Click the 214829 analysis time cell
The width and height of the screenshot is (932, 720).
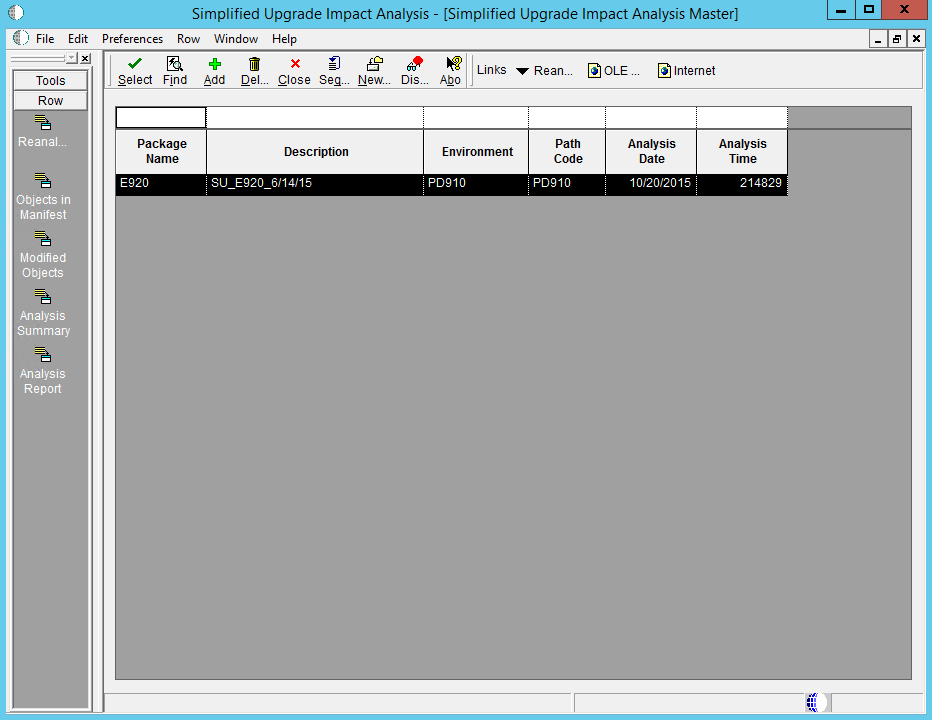pos(742,184)
